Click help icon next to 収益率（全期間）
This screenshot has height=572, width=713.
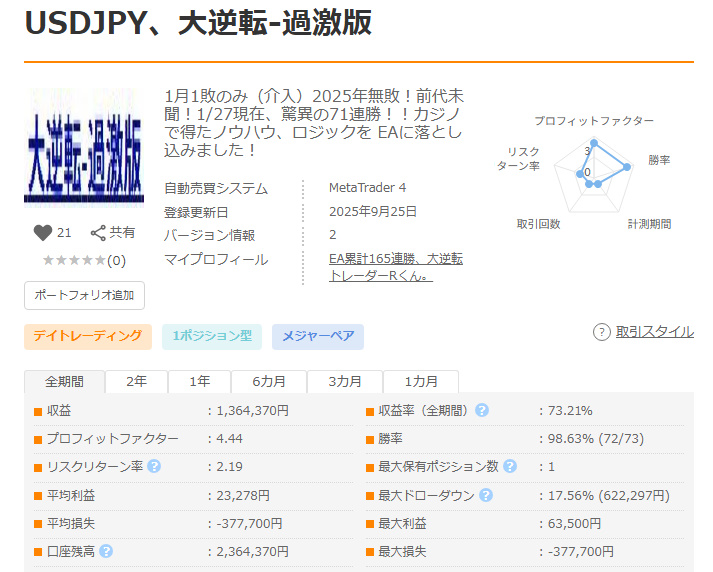pos(482,410)
